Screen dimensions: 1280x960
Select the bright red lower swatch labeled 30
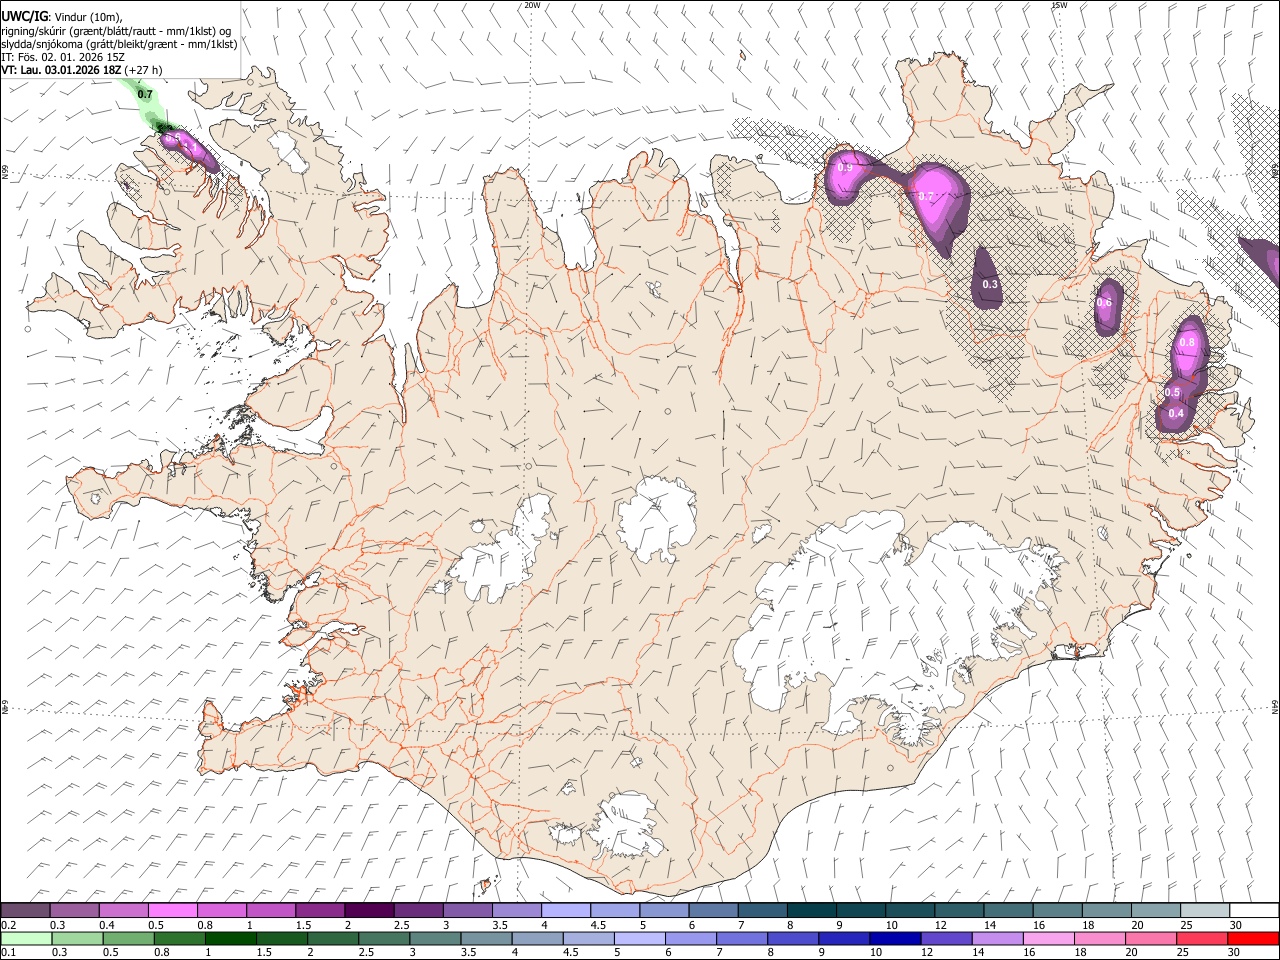point(1253,938)
